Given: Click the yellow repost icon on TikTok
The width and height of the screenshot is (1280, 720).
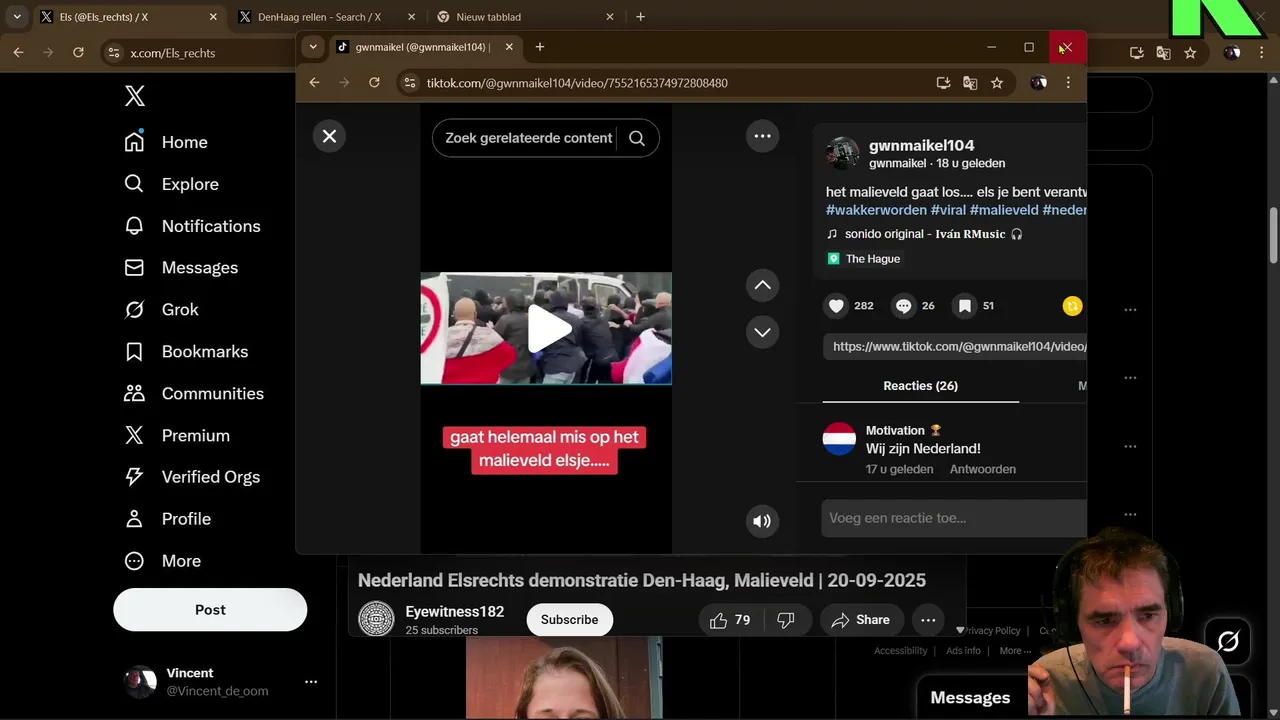Looking at the screenshot, I should [1073, 306].
